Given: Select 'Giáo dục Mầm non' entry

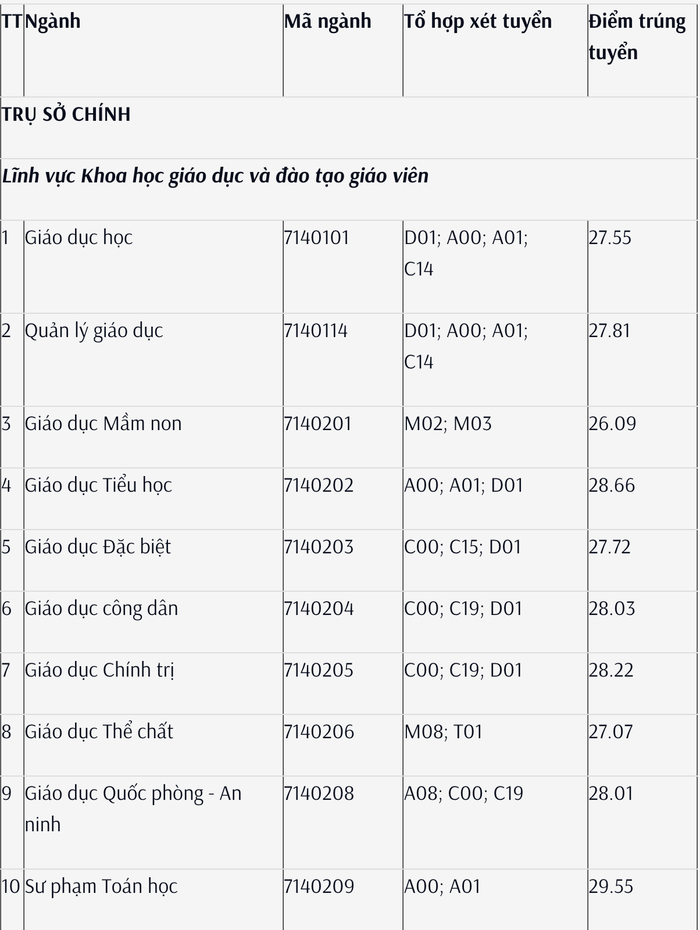Looking at the screenshot, I should tap(103, 423).
